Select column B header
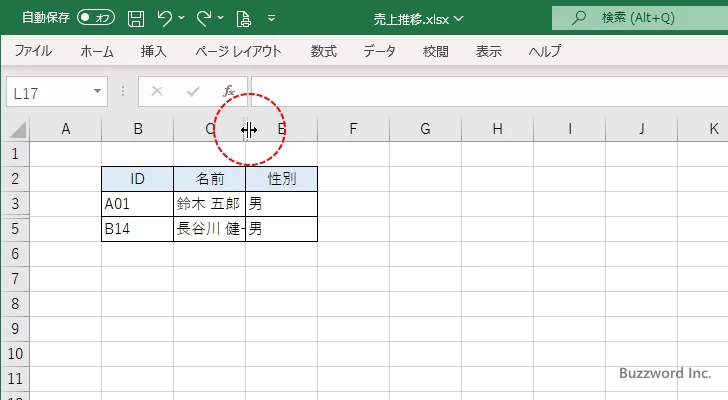Viewport: 728px width, 400px height. [137, 129]
